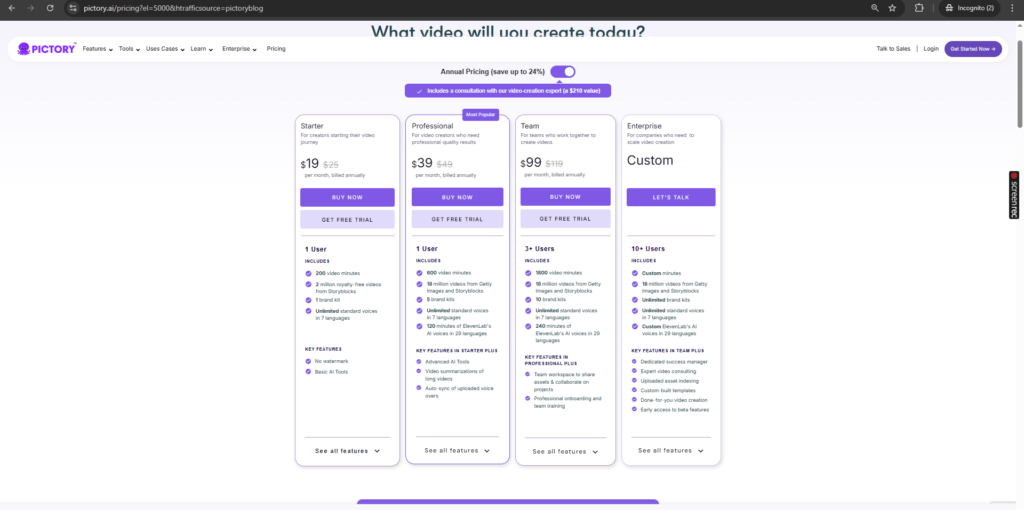The height and width of the screenshot is (510, 1024).
Task: Click Talk to Sales link
Action: (893, 49)
